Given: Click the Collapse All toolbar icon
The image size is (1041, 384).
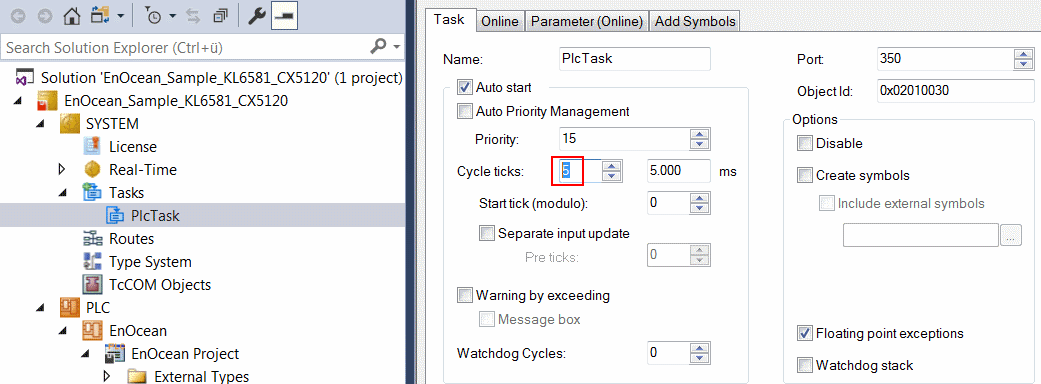Looking at the screenshot, I should [220, 17].
